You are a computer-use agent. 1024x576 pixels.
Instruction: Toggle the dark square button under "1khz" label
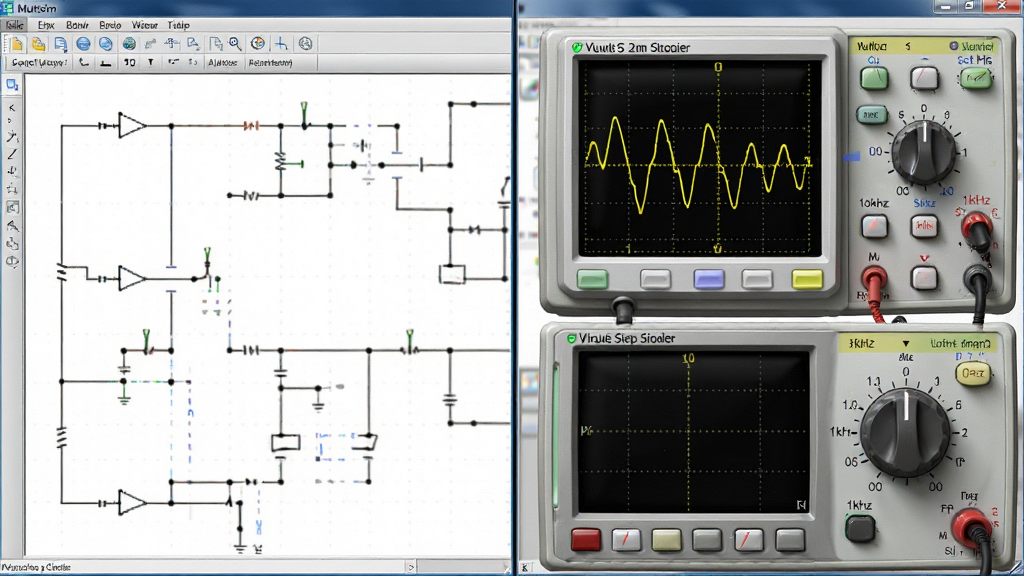click(860, 528)
